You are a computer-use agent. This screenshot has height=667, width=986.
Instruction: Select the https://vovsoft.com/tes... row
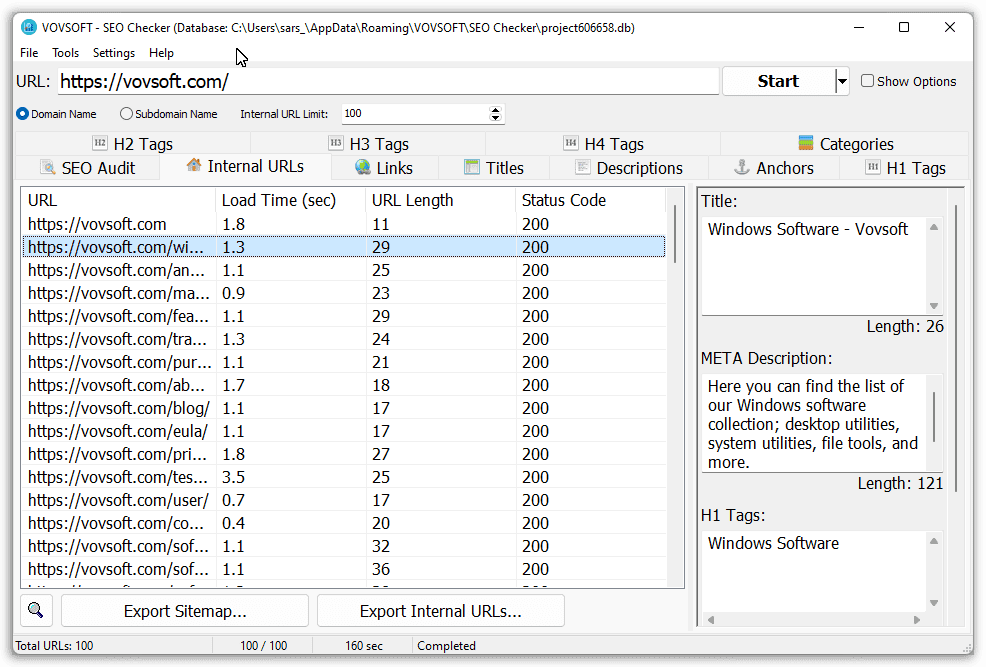click(344, 477)
